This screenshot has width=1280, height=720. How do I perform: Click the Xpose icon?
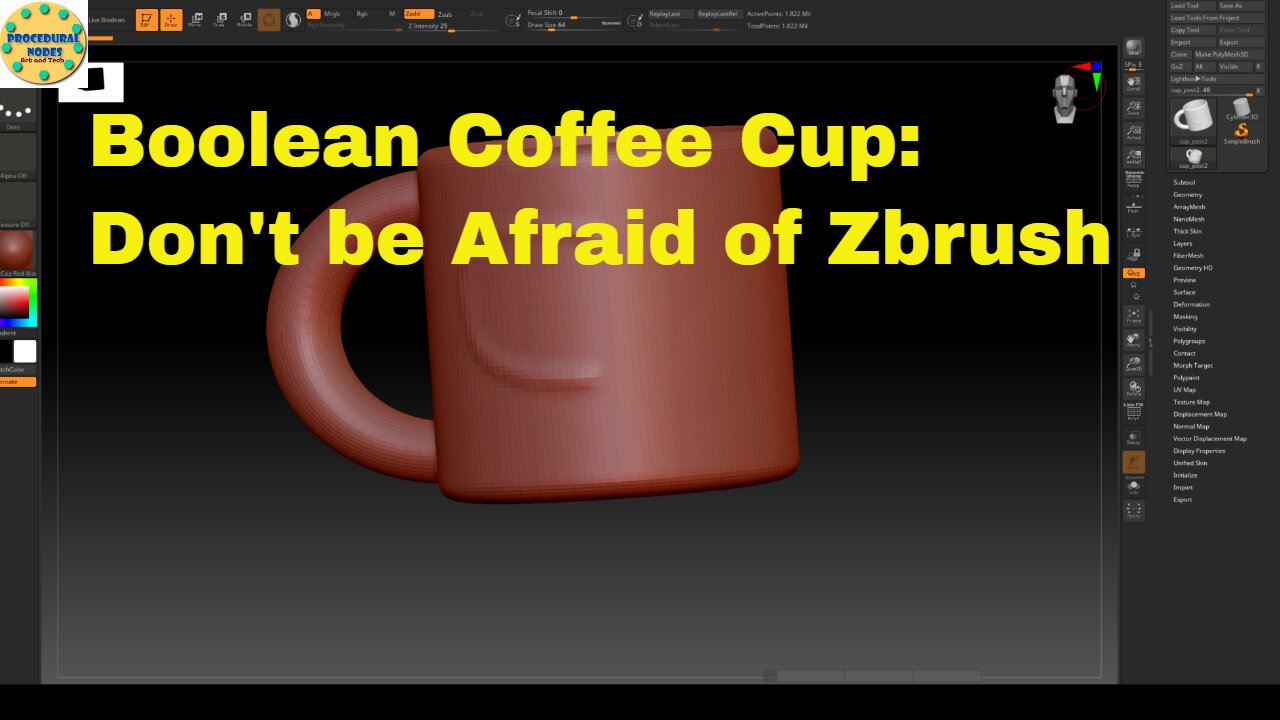(1133, 511)
